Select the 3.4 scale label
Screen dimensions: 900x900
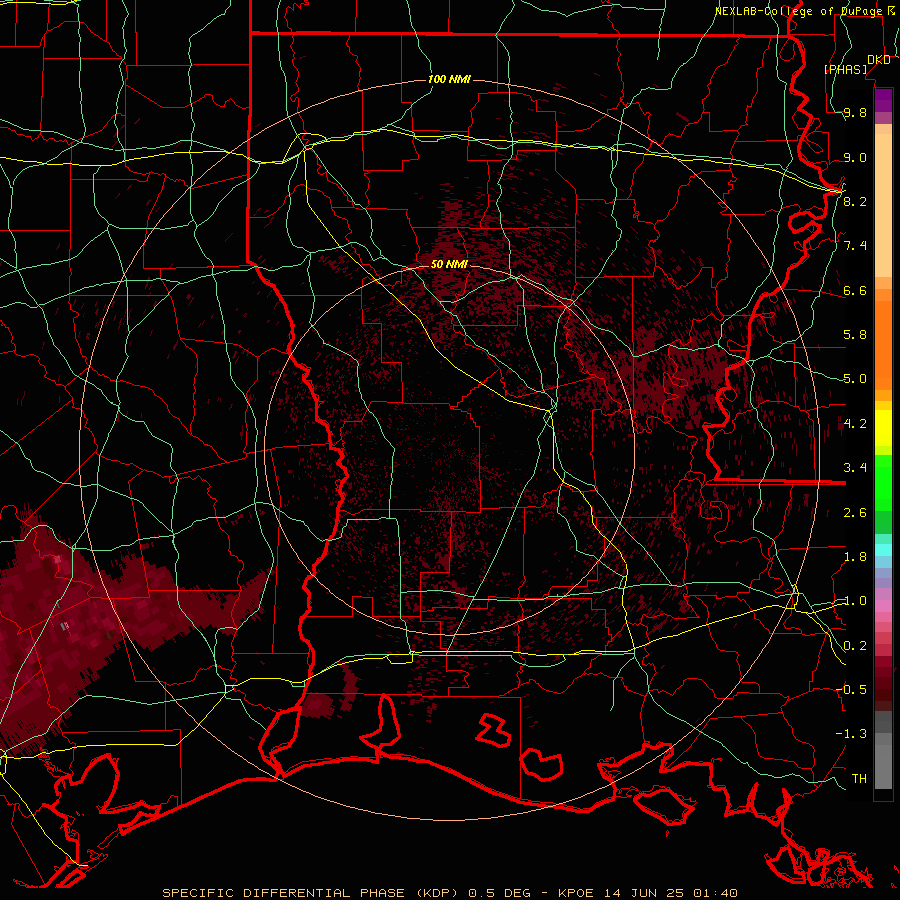855,468
